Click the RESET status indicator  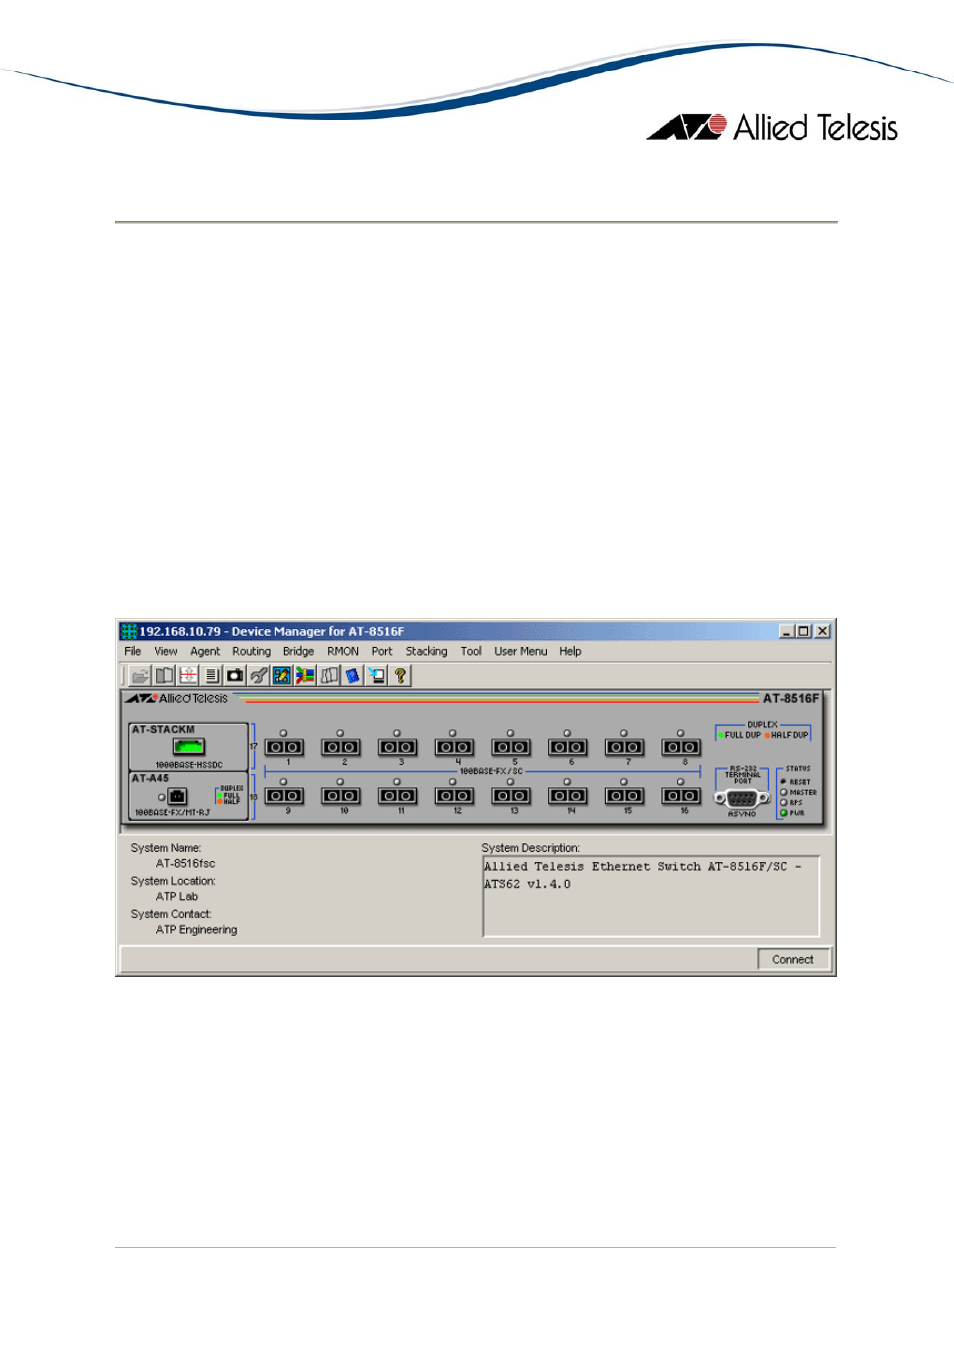[x=783, y=782]
